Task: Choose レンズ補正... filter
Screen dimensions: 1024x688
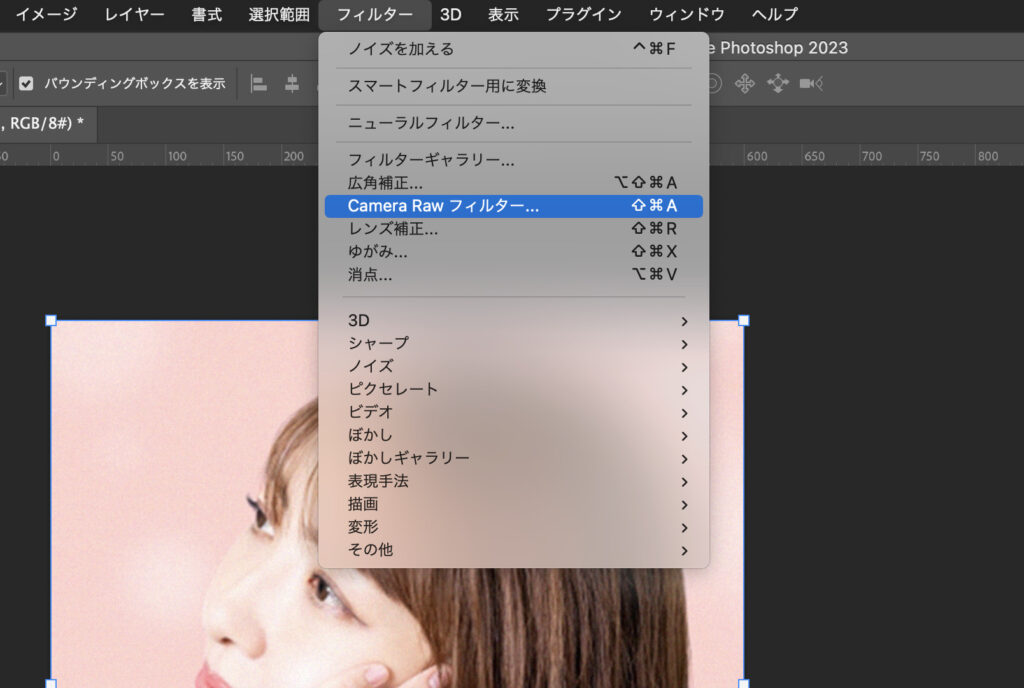Action: 513,228
